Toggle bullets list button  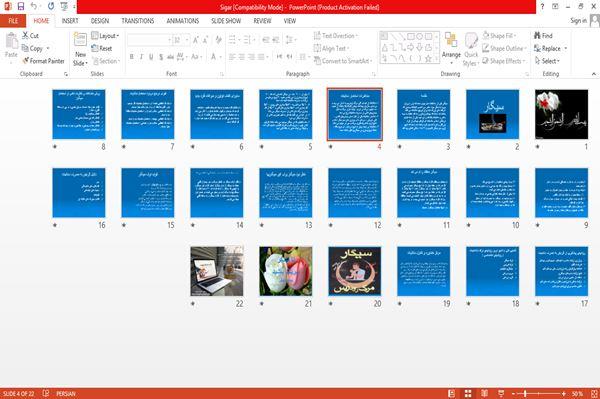pyautogui.click(x=233, y=40)
